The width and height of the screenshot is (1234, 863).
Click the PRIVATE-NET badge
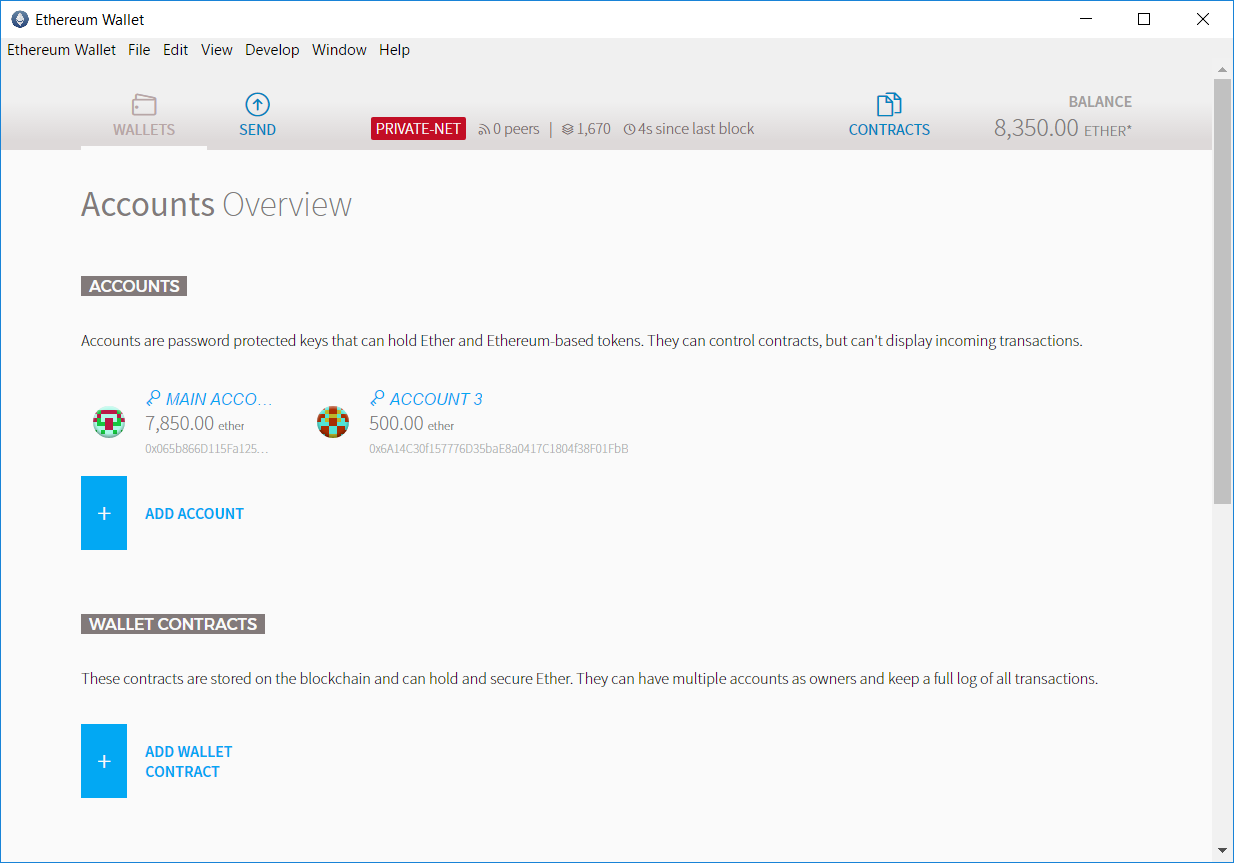pyautogui.click(x=418, y=129)
